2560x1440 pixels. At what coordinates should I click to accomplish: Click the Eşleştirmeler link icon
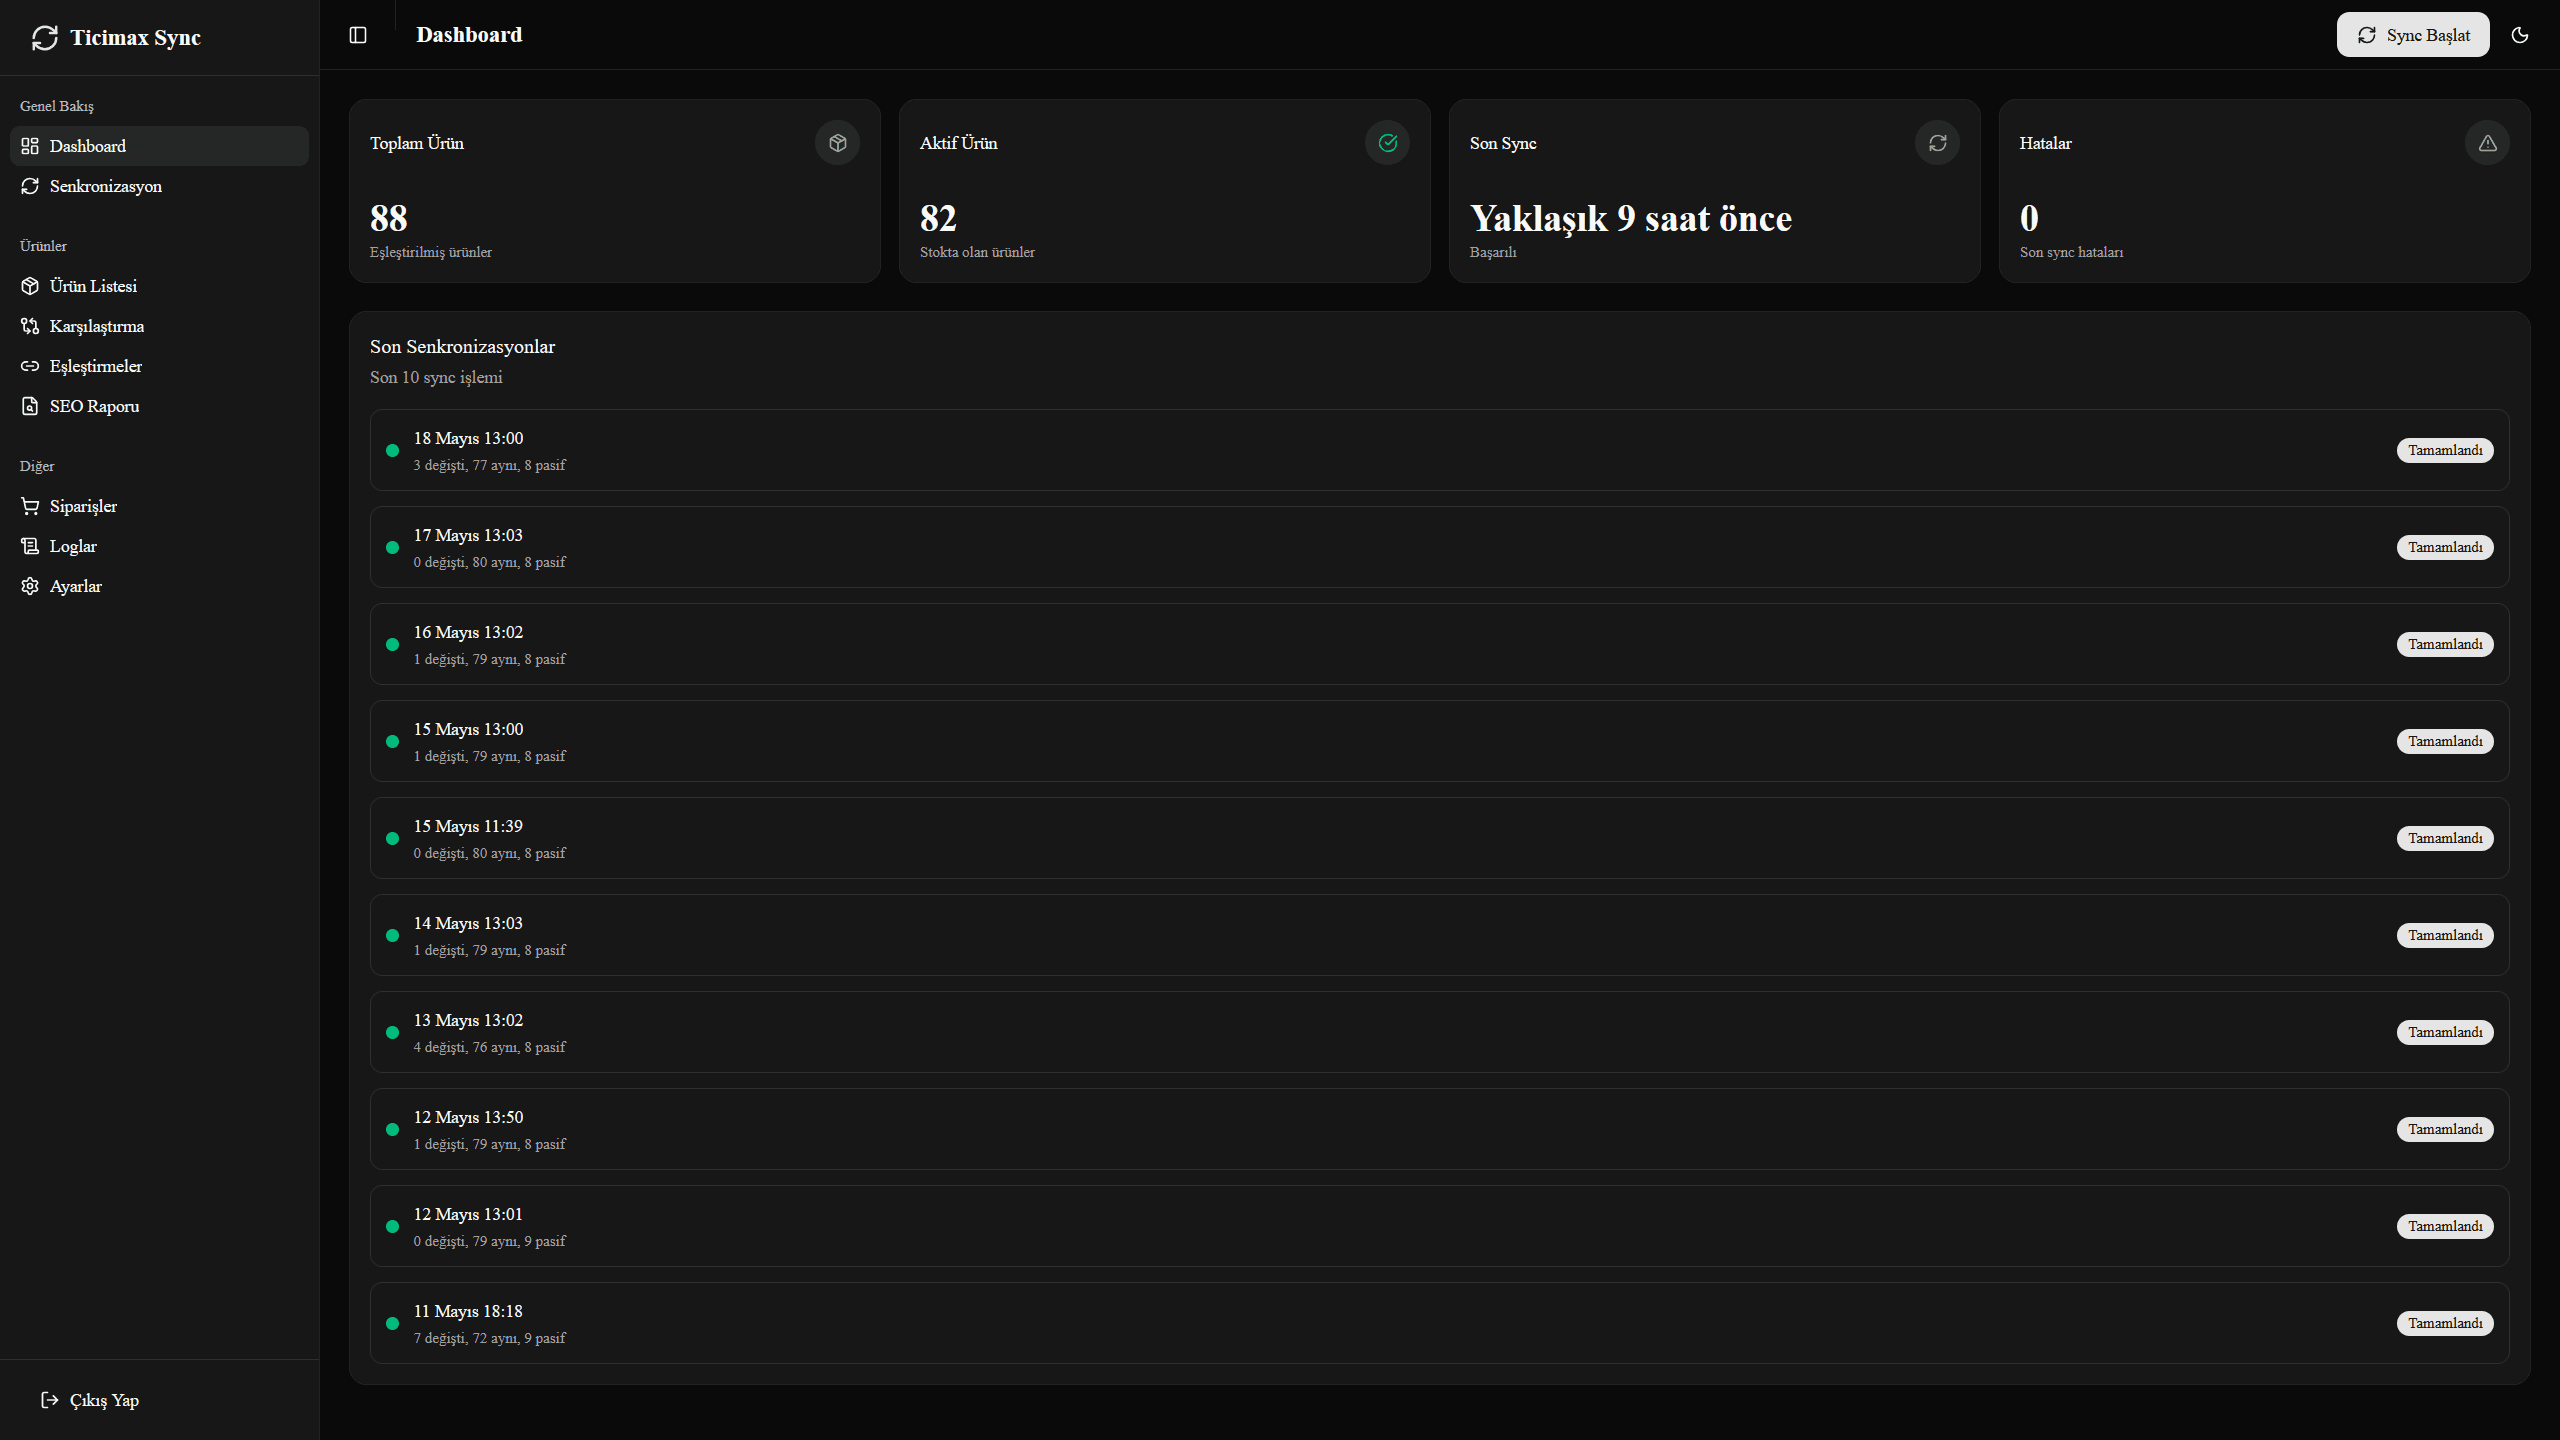[x=30, y=366]
